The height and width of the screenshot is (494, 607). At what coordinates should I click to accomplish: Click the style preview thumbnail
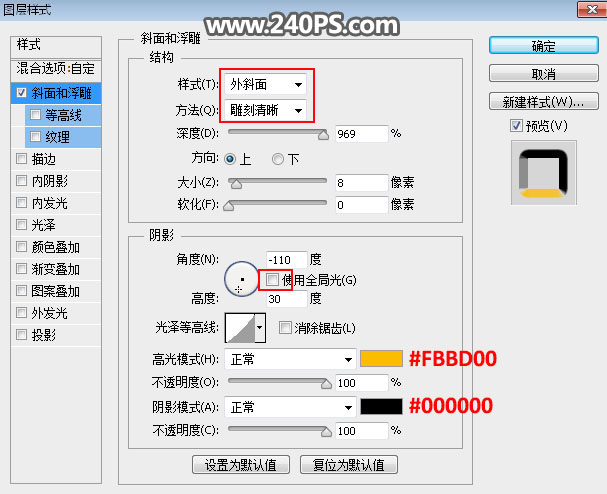[544, 173]
